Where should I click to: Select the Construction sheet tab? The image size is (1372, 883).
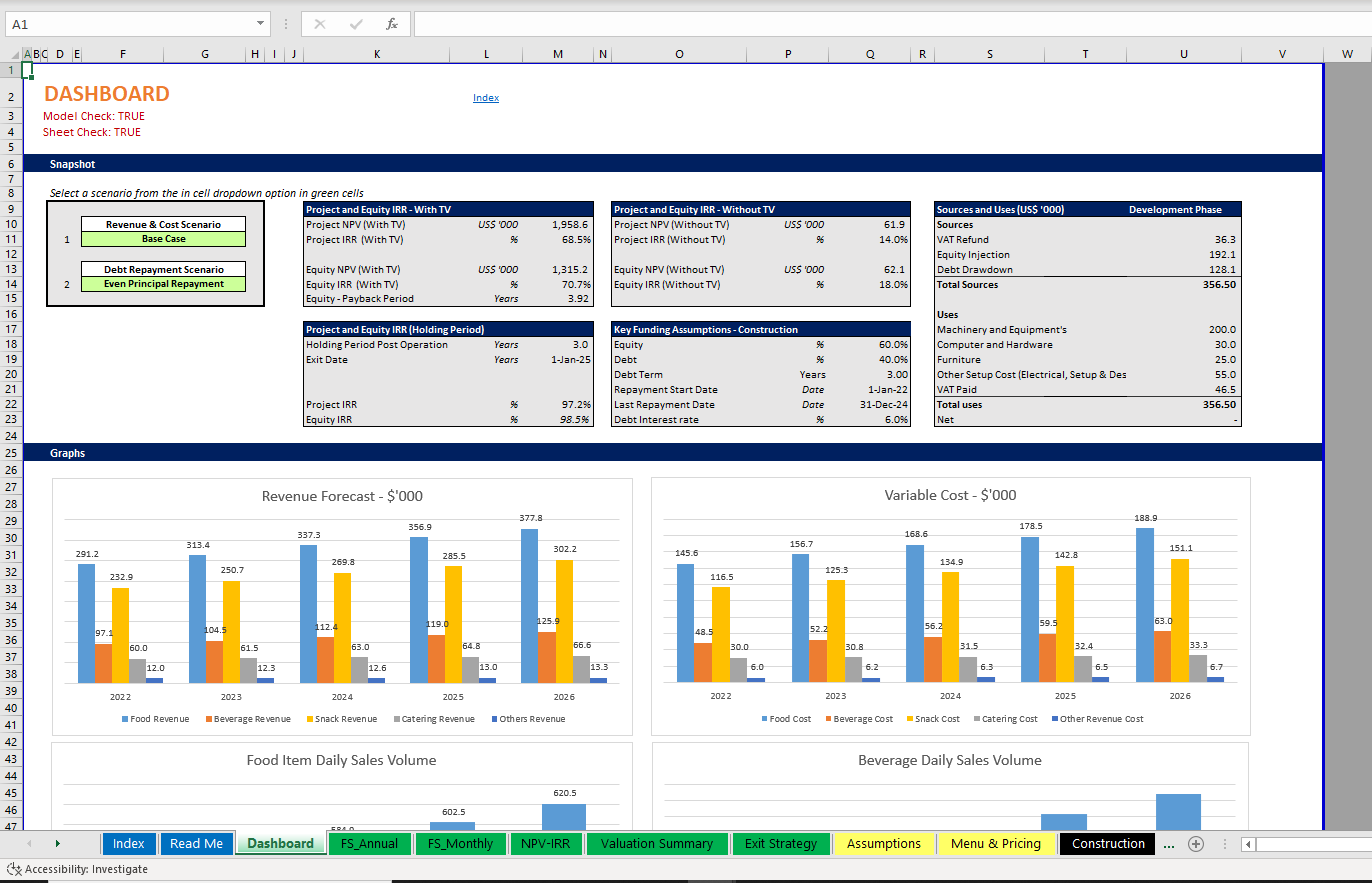[1107, 843]
